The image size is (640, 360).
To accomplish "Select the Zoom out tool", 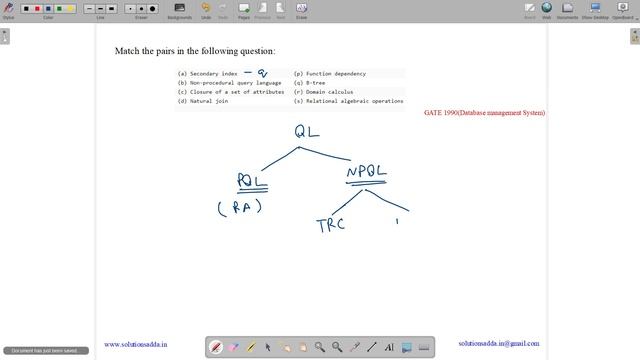I will [x=337, y=347].
